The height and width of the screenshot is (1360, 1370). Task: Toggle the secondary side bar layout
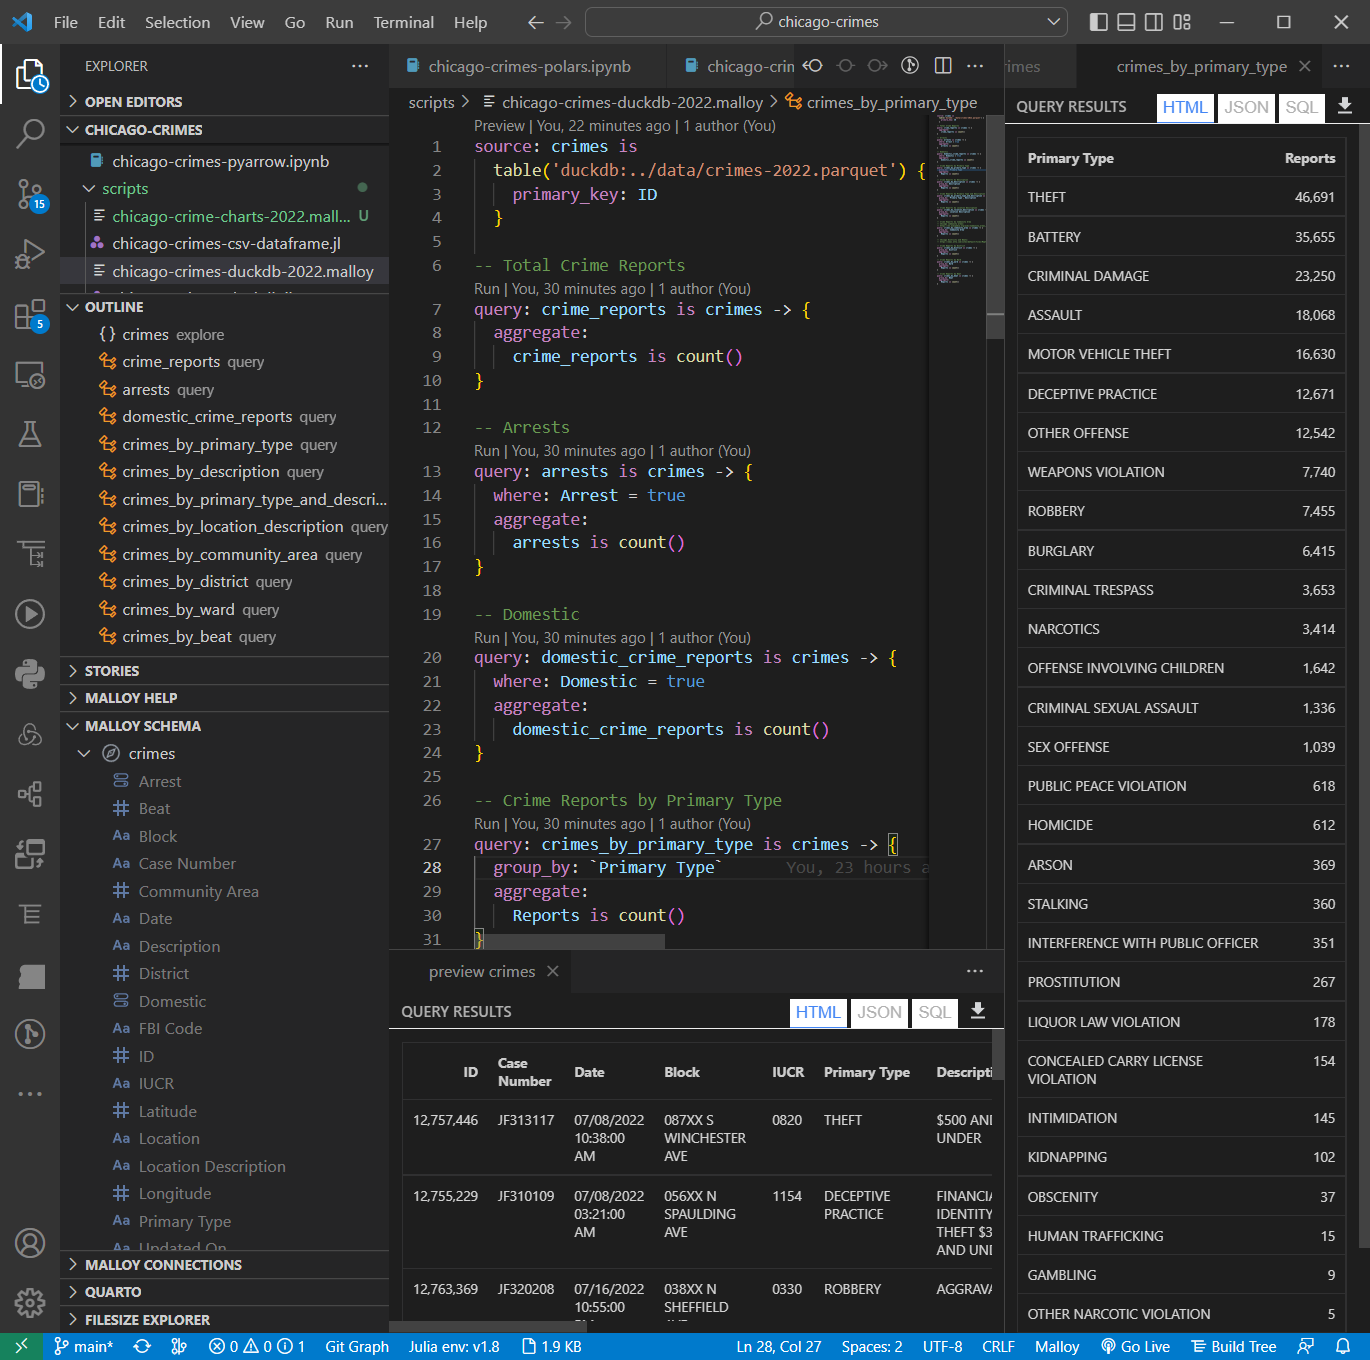click(x=1154, y=22)
